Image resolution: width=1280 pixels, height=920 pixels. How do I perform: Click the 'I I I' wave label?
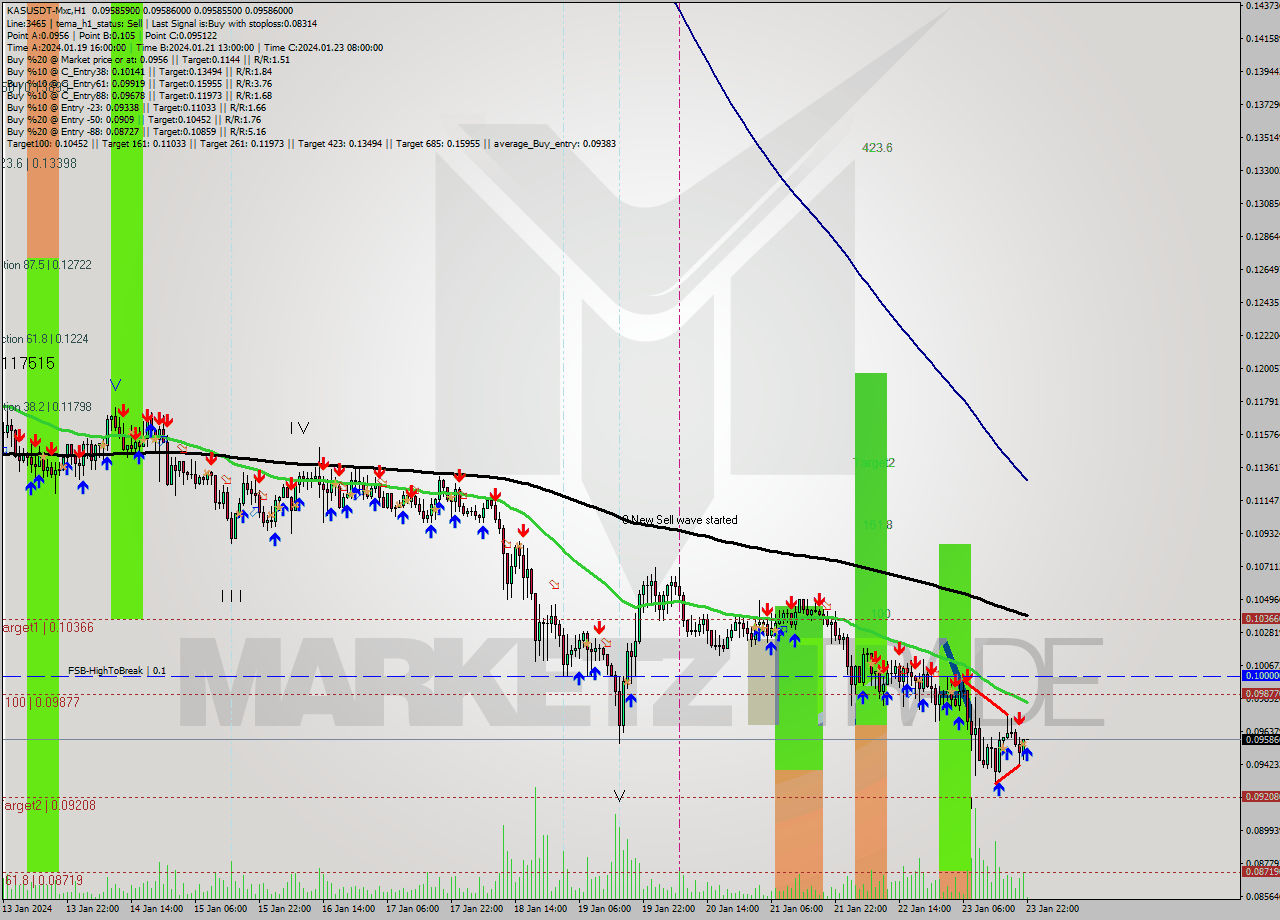point(231,596)
